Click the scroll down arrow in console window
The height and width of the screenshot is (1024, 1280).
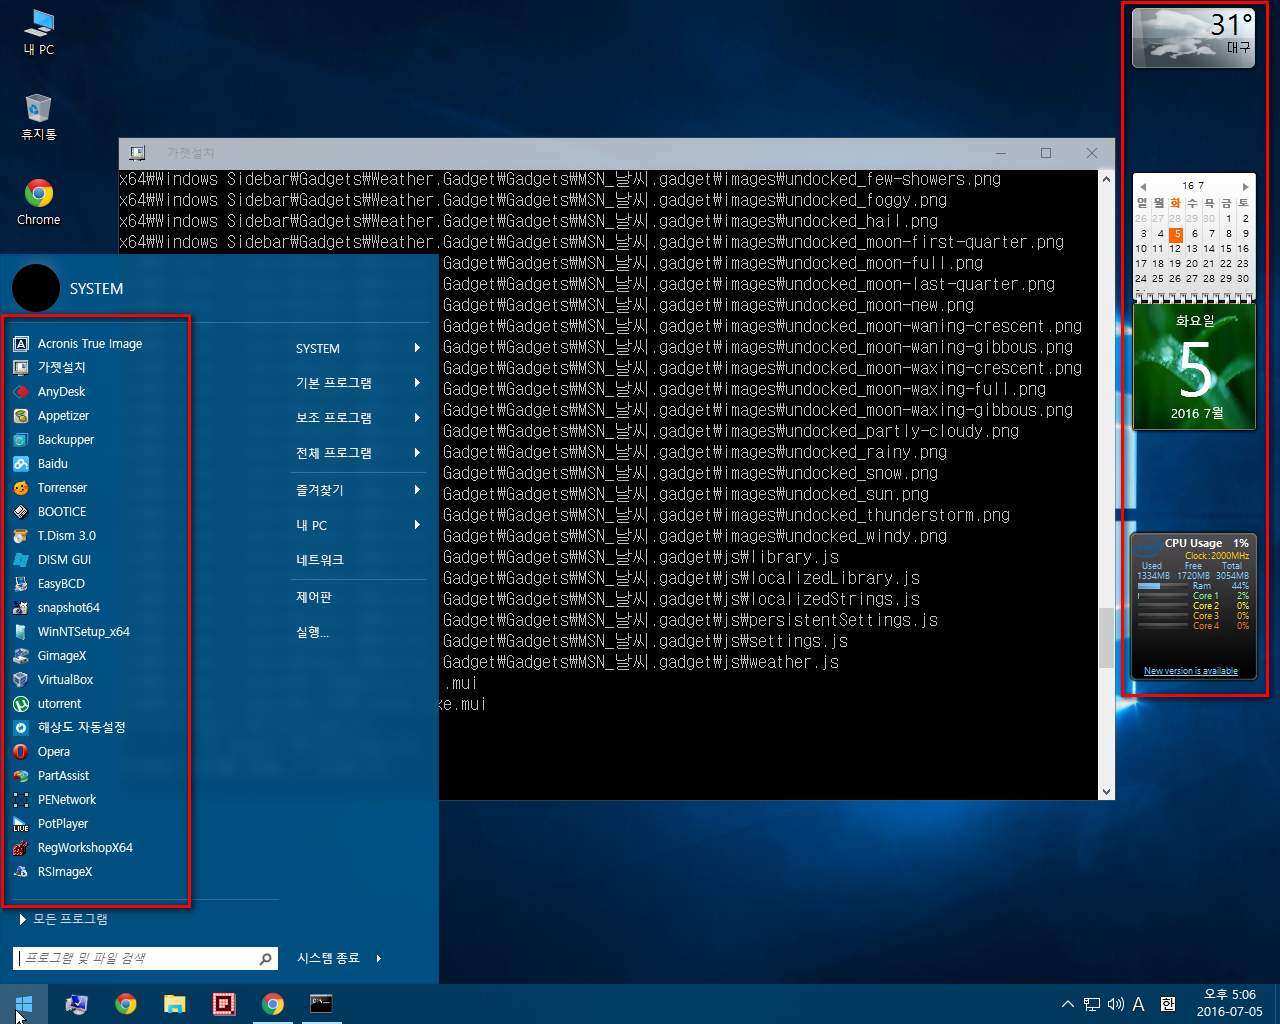pyautogui.click(x=1106, y=791)
